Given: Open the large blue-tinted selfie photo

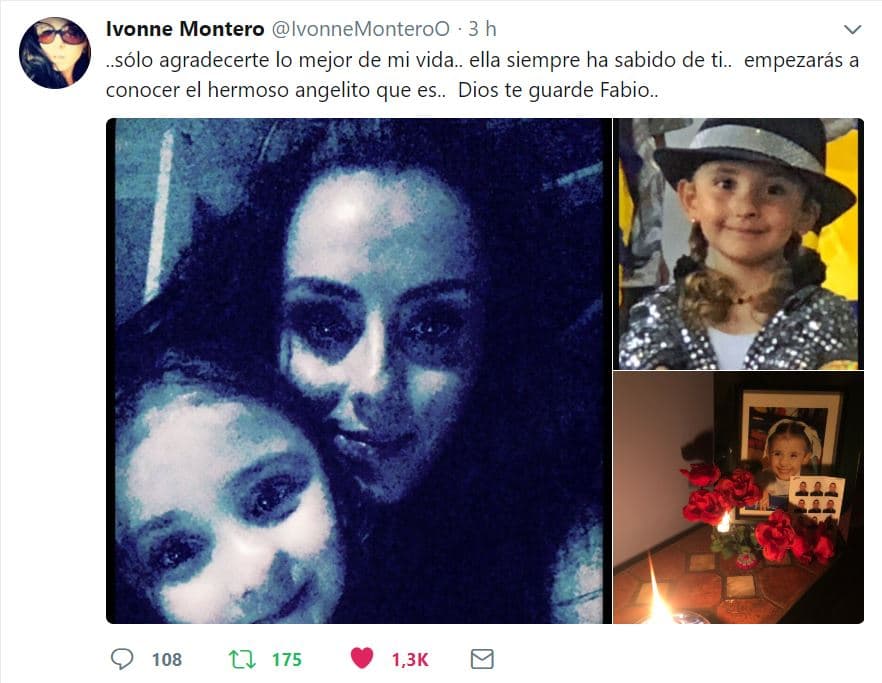Looking at the screenshot, I should point(358,371).
